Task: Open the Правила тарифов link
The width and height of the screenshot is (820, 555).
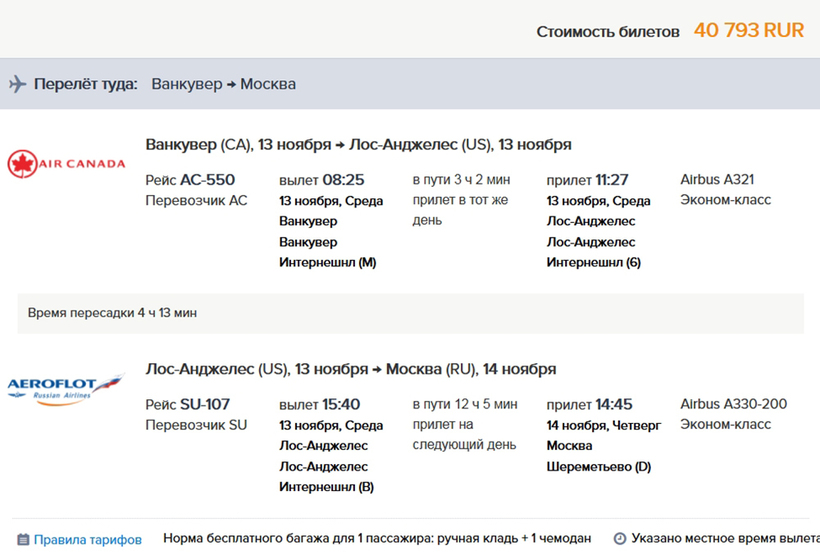Action: (87, 539)
